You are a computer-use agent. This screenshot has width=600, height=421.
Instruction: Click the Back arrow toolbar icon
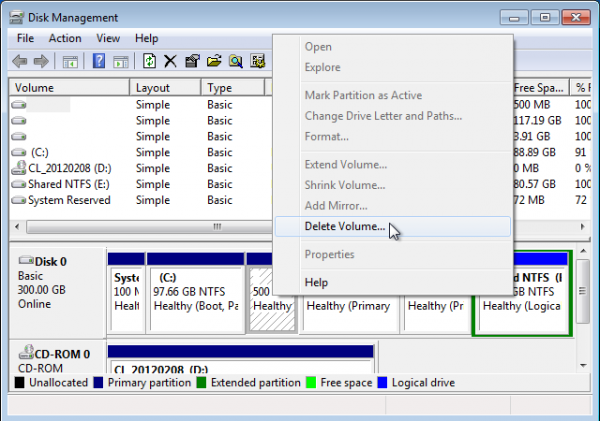[x=20, y=61]
